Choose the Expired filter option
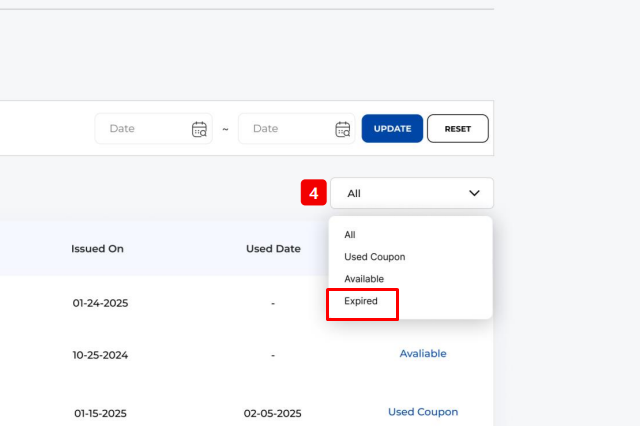This screenshot has height=426, width=640. 361,301
